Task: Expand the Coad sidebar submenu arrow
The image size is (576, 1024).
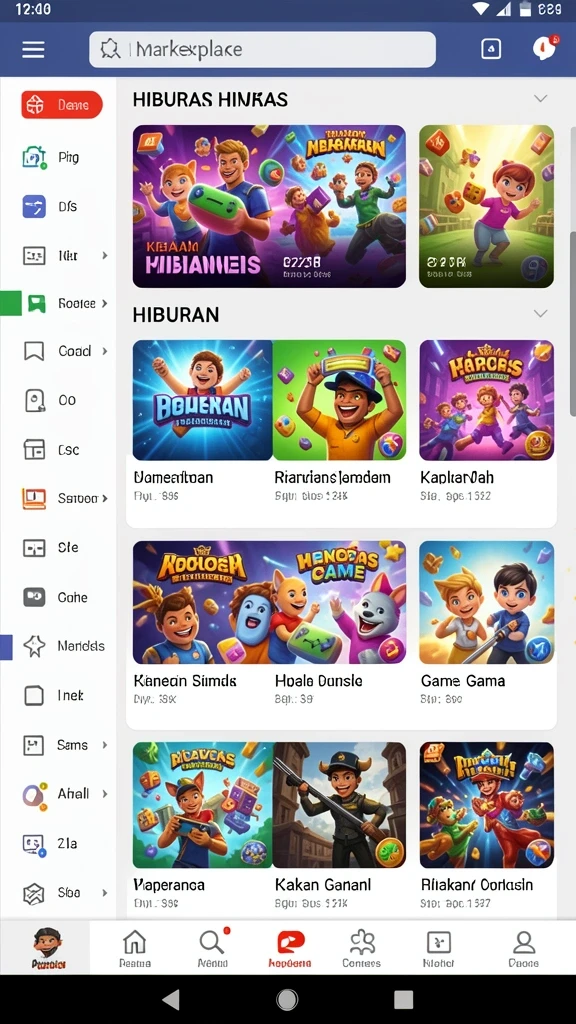Action: click(104, 351)
